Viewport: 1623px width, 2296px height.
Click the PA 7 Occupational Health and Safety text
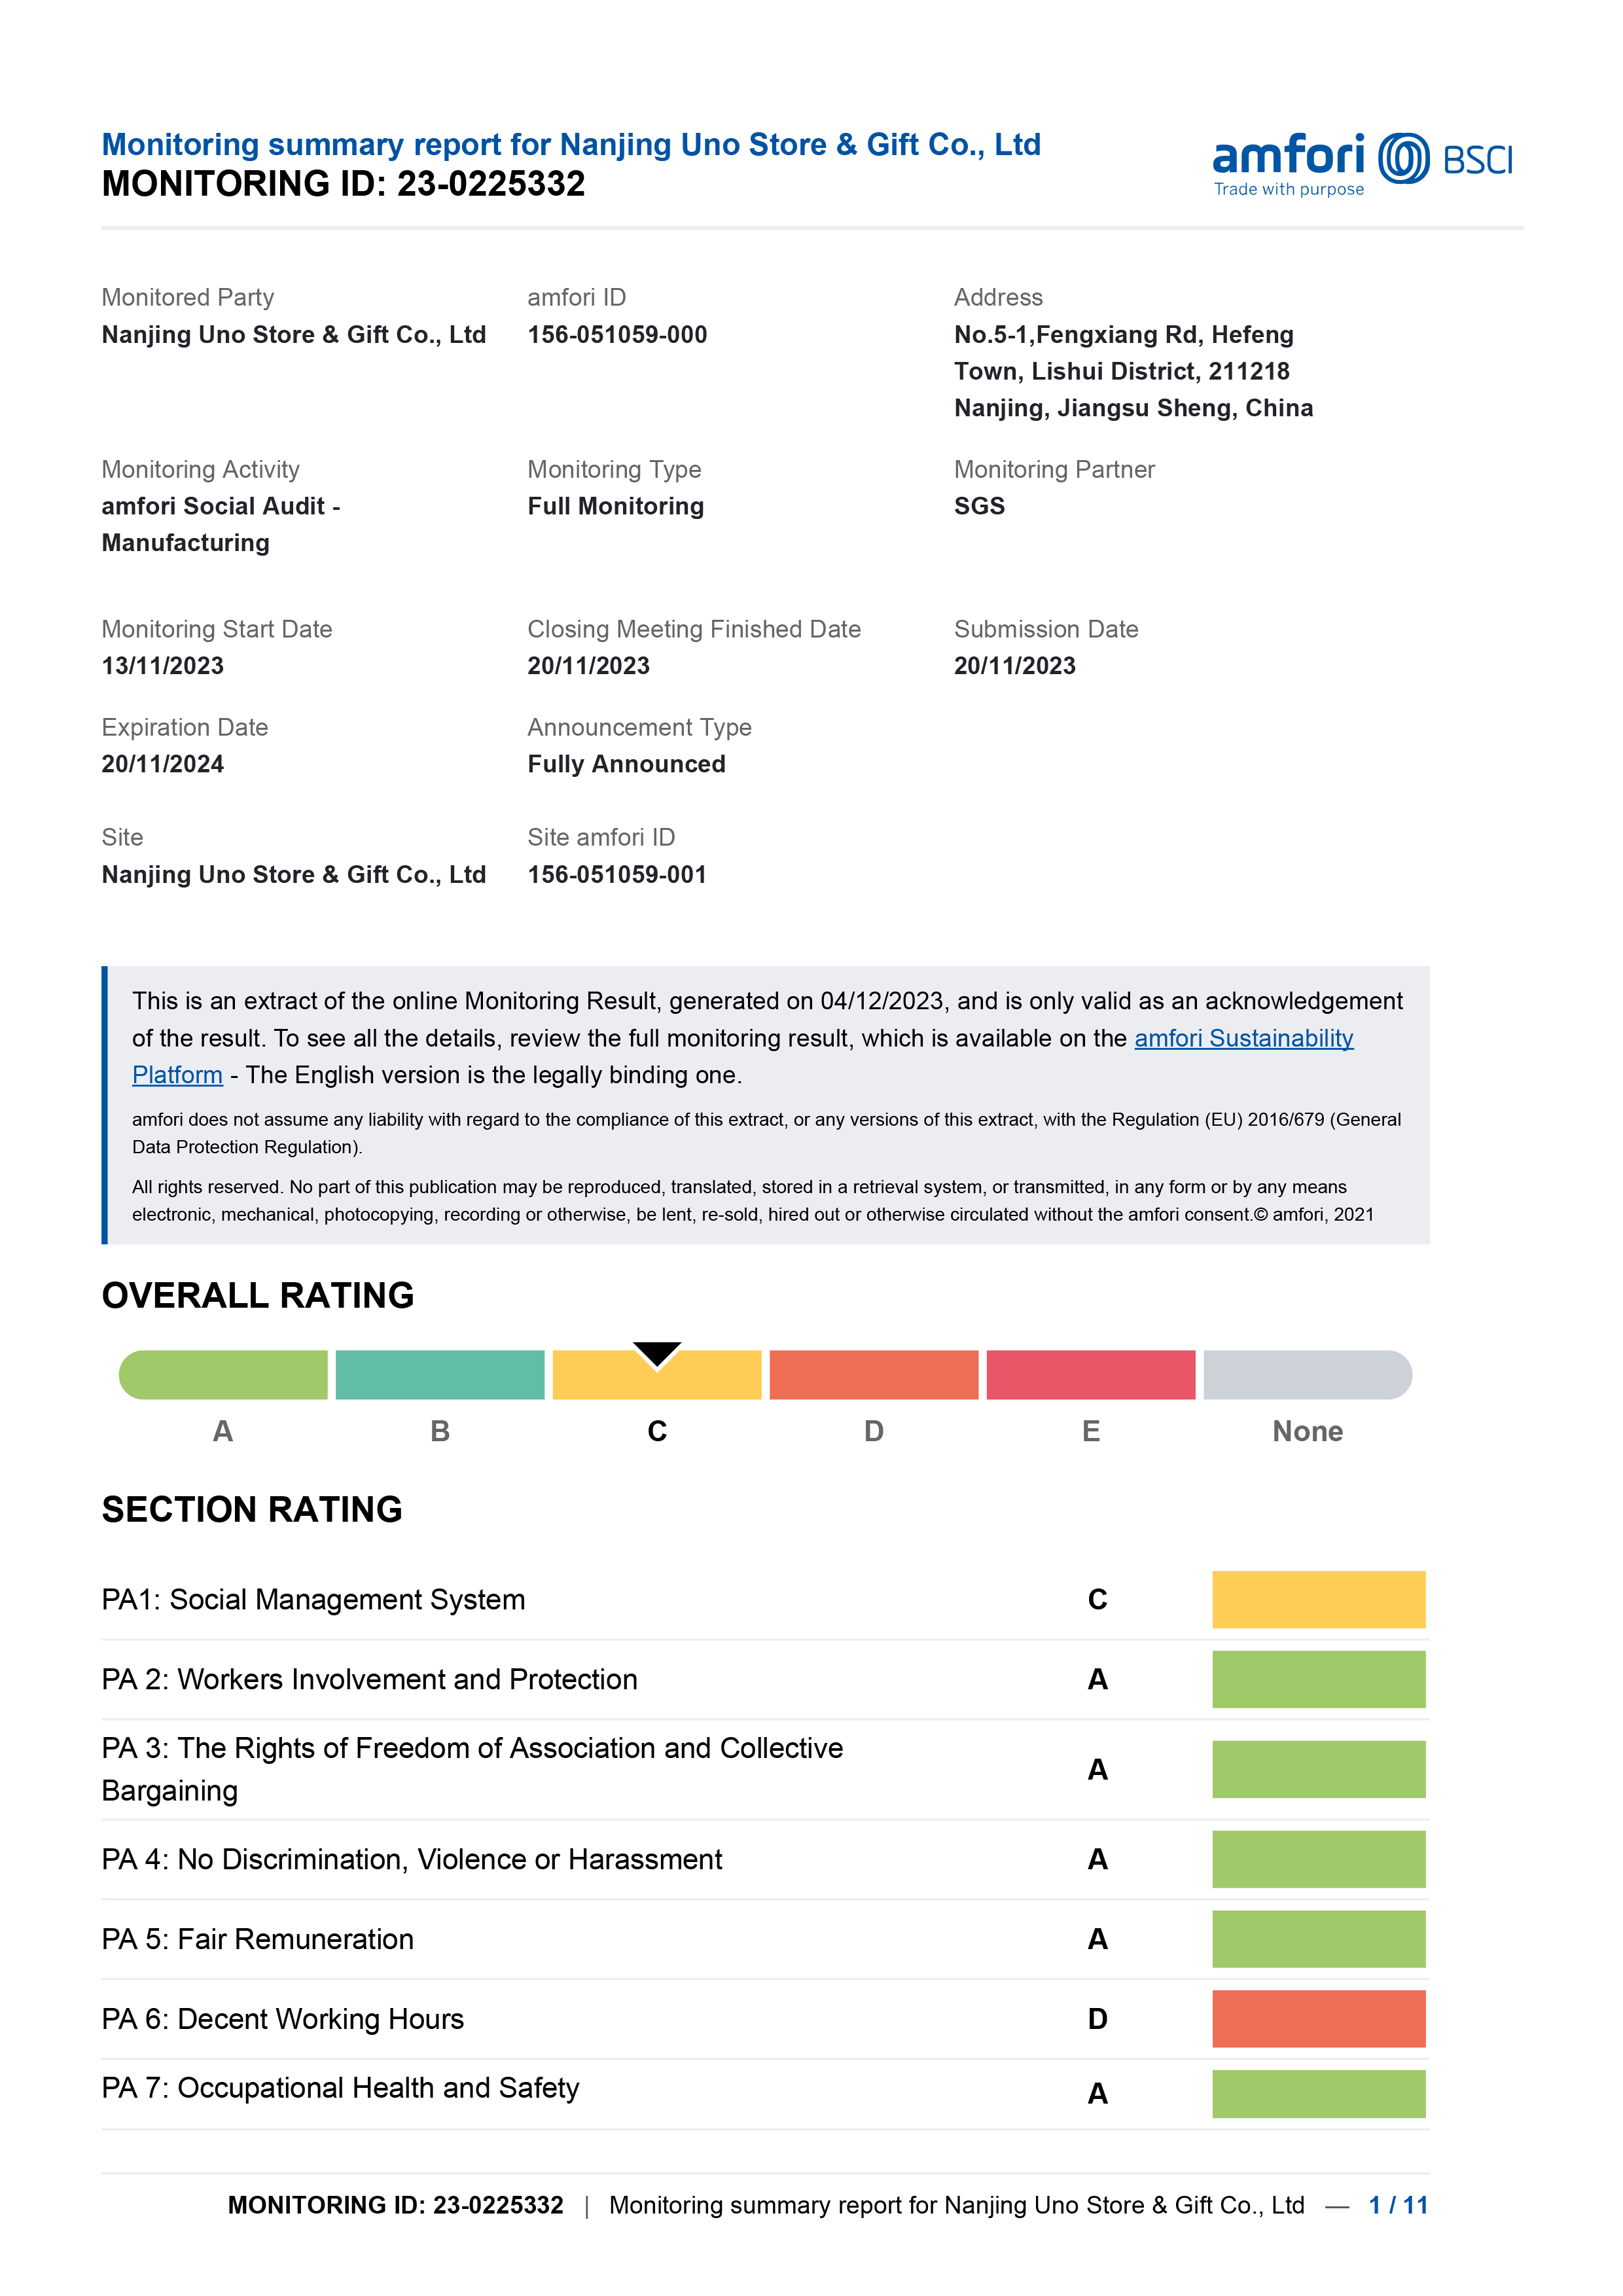(340, 2088)
